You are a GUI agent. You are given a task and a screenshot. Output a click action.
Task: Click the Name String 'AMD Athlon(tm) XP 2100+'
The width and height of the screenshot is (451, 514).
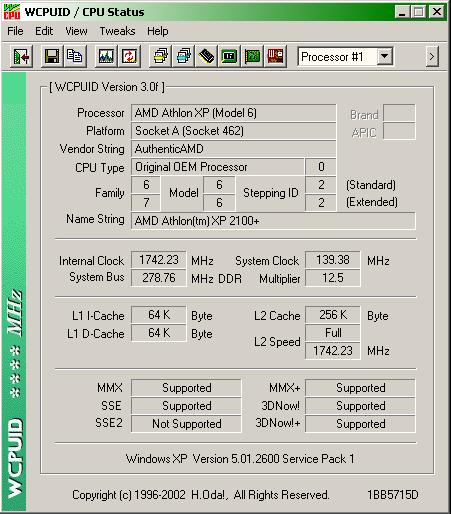(x=273, y=221)
